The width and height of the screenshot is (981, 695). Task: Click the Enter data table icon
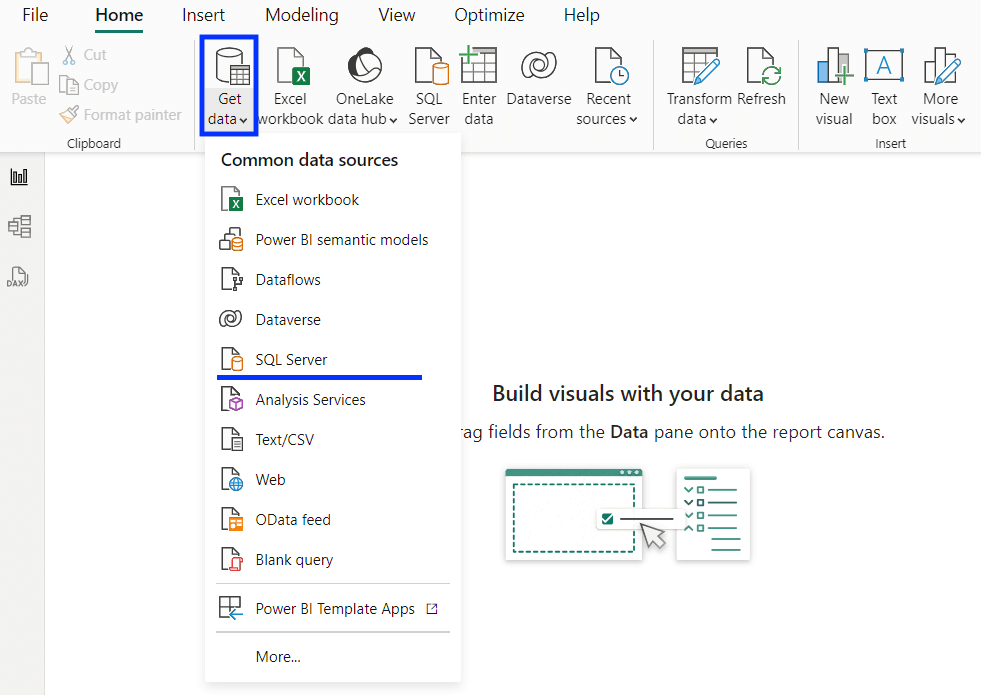point(479,64)
